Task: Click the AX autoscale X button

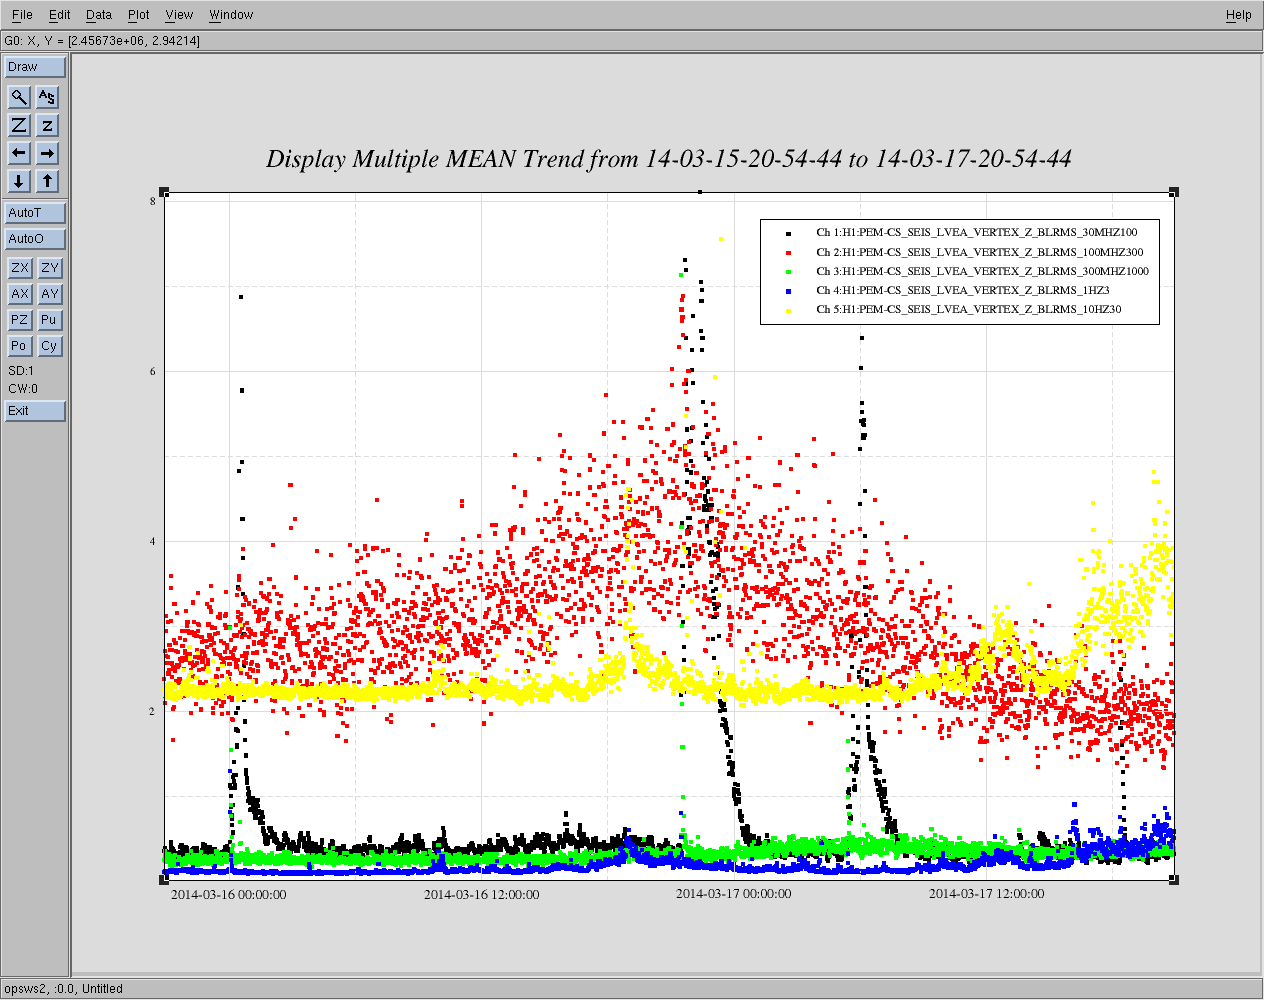Action: [19, 294]
